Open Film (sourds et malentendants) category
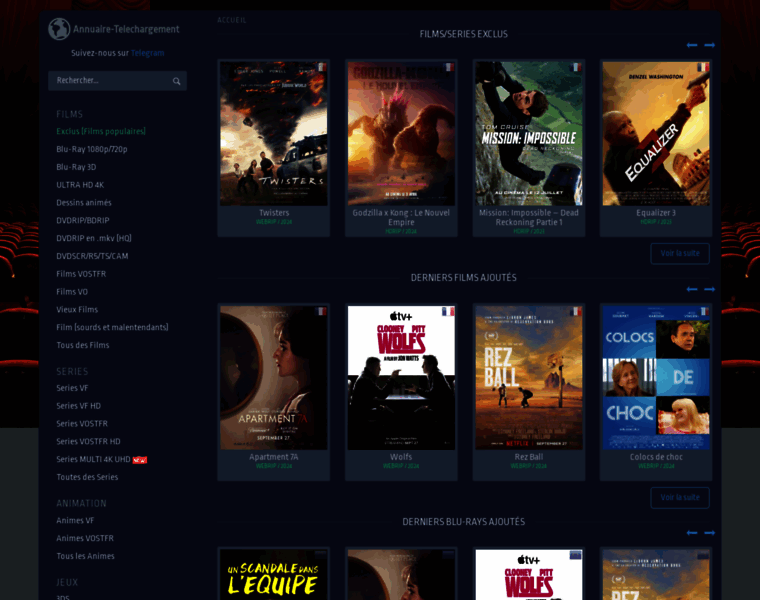The image size is (760, 600). (112, 328)
